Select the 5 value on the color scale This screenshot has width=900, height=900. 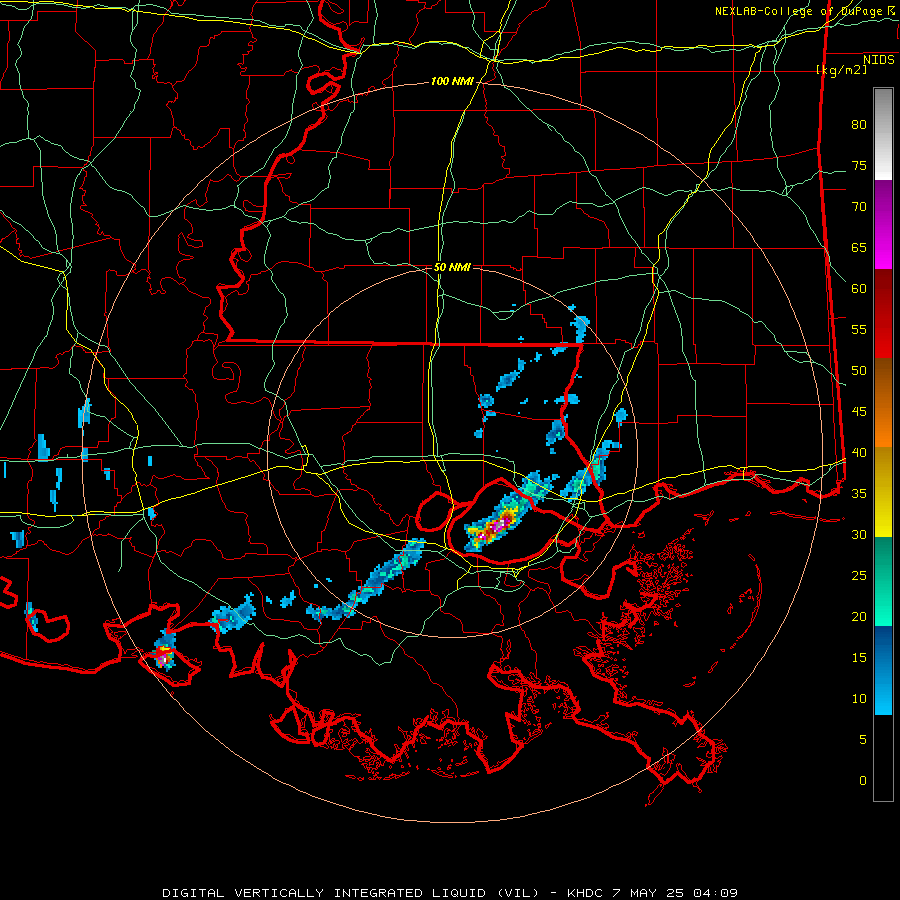pyautogui.click(x=863, y=740)
